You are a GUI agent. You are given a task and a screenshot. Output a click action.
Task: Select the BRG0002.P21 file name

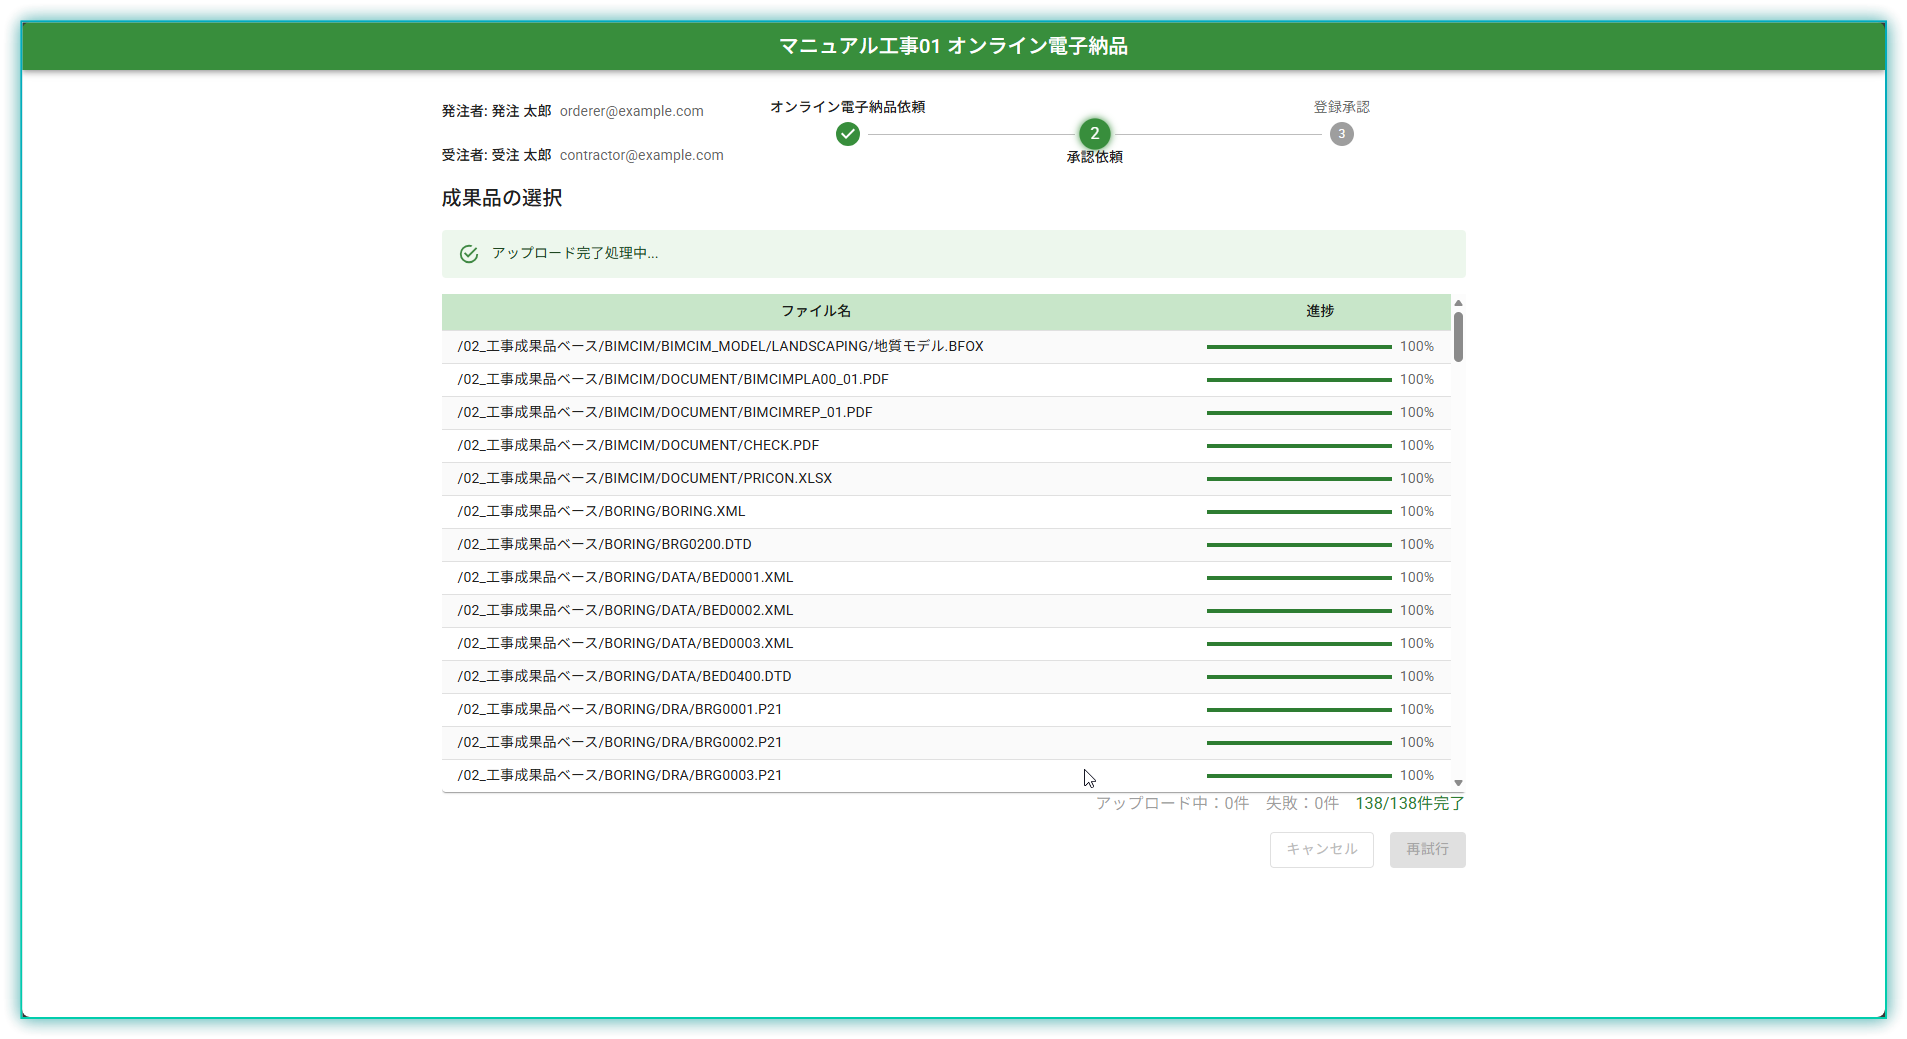[620, 743]
